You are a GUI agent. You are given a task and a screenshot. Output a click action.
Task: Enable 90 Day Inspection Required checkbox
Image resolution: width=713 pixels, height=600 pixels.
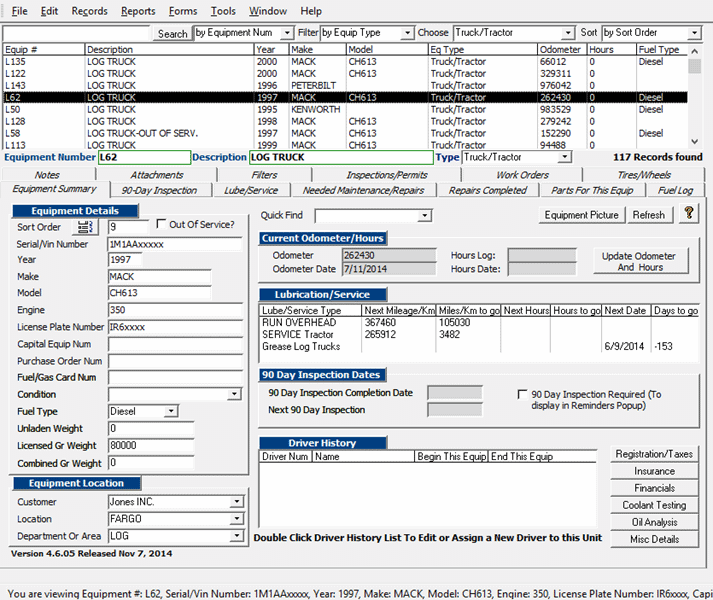click(x=522, y=394)
